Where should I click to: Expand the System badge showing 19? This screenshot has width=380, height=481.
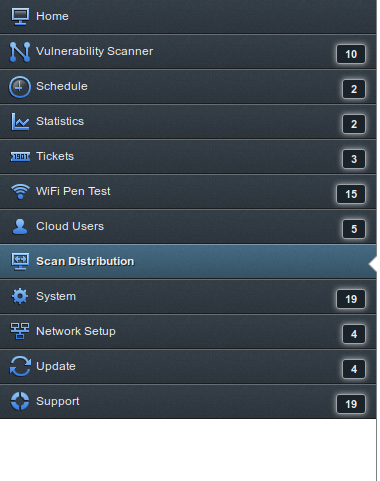[351, 299]
